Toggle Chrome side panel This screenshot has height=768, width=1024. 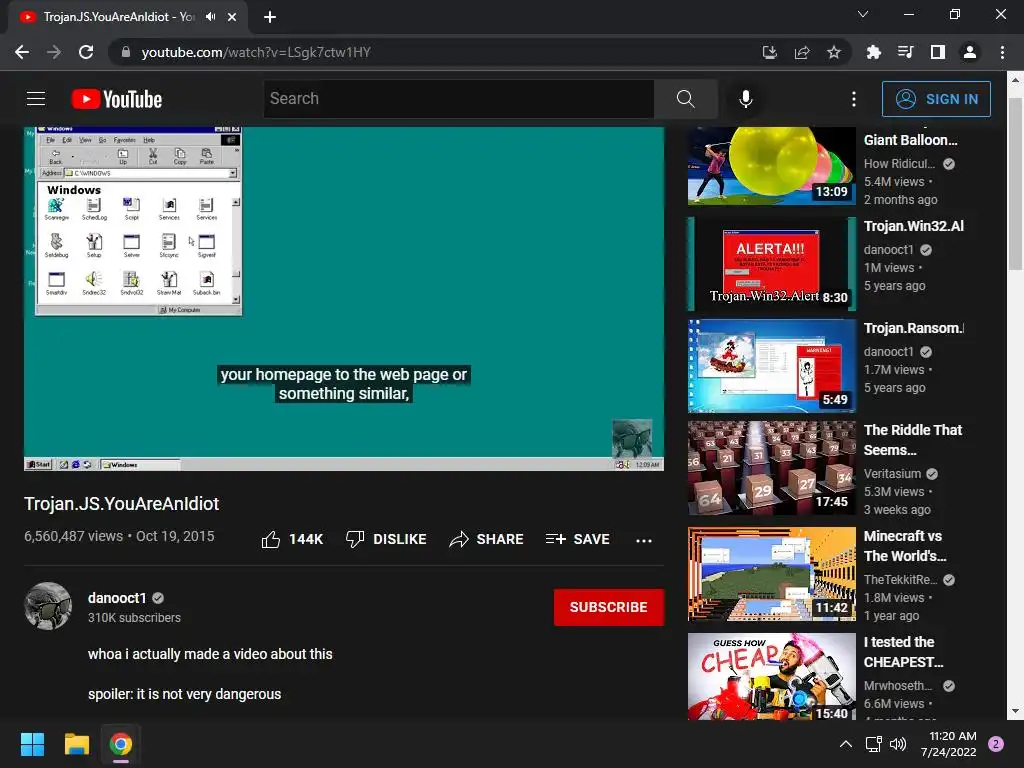(938, 52)
